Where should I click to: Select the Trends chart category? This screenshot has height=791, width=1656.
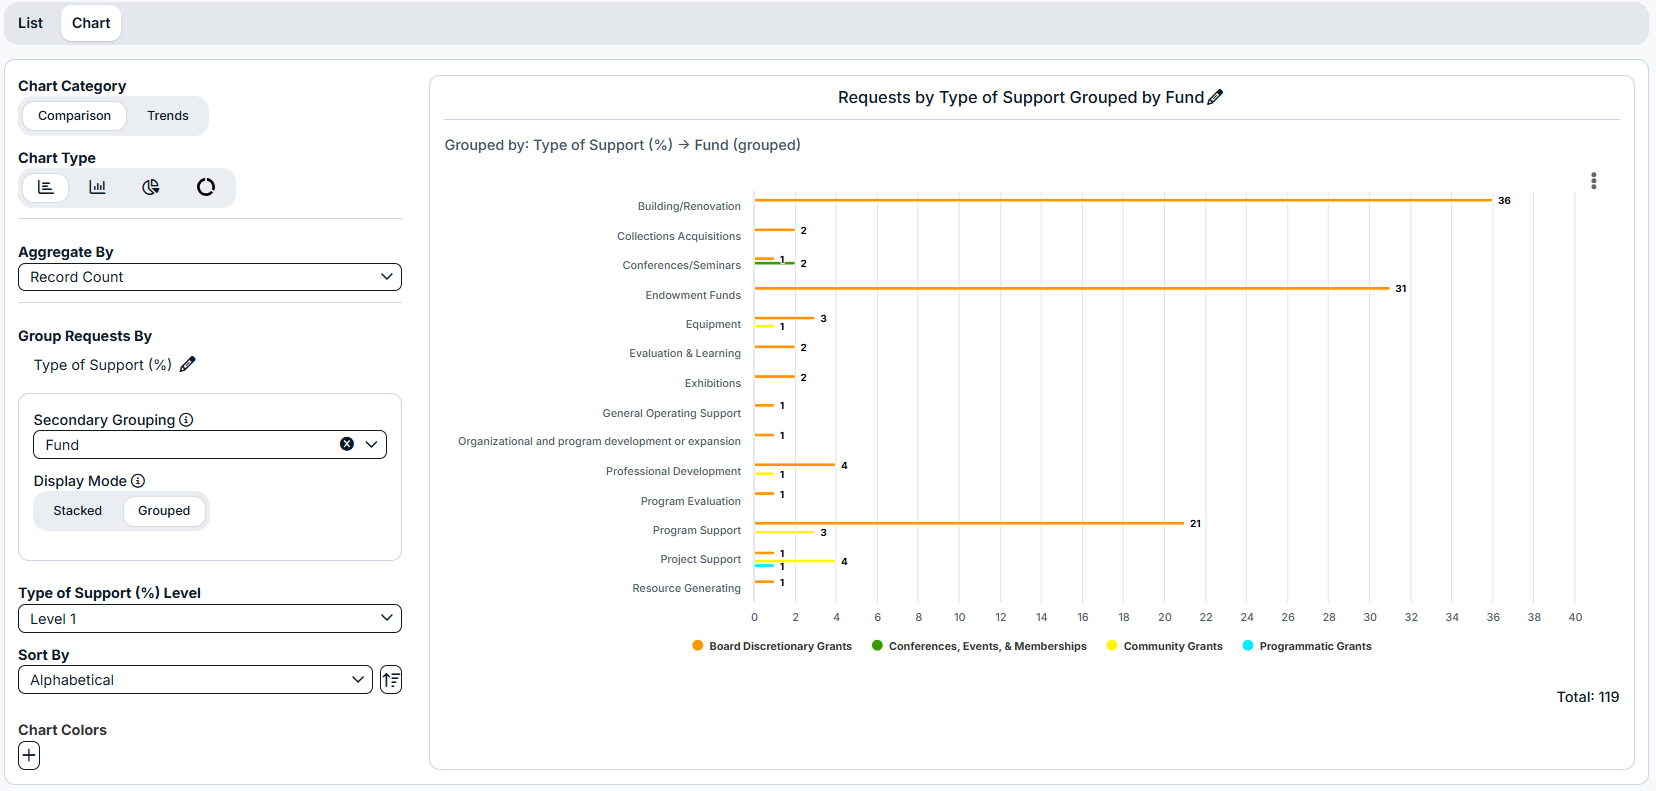168,116
